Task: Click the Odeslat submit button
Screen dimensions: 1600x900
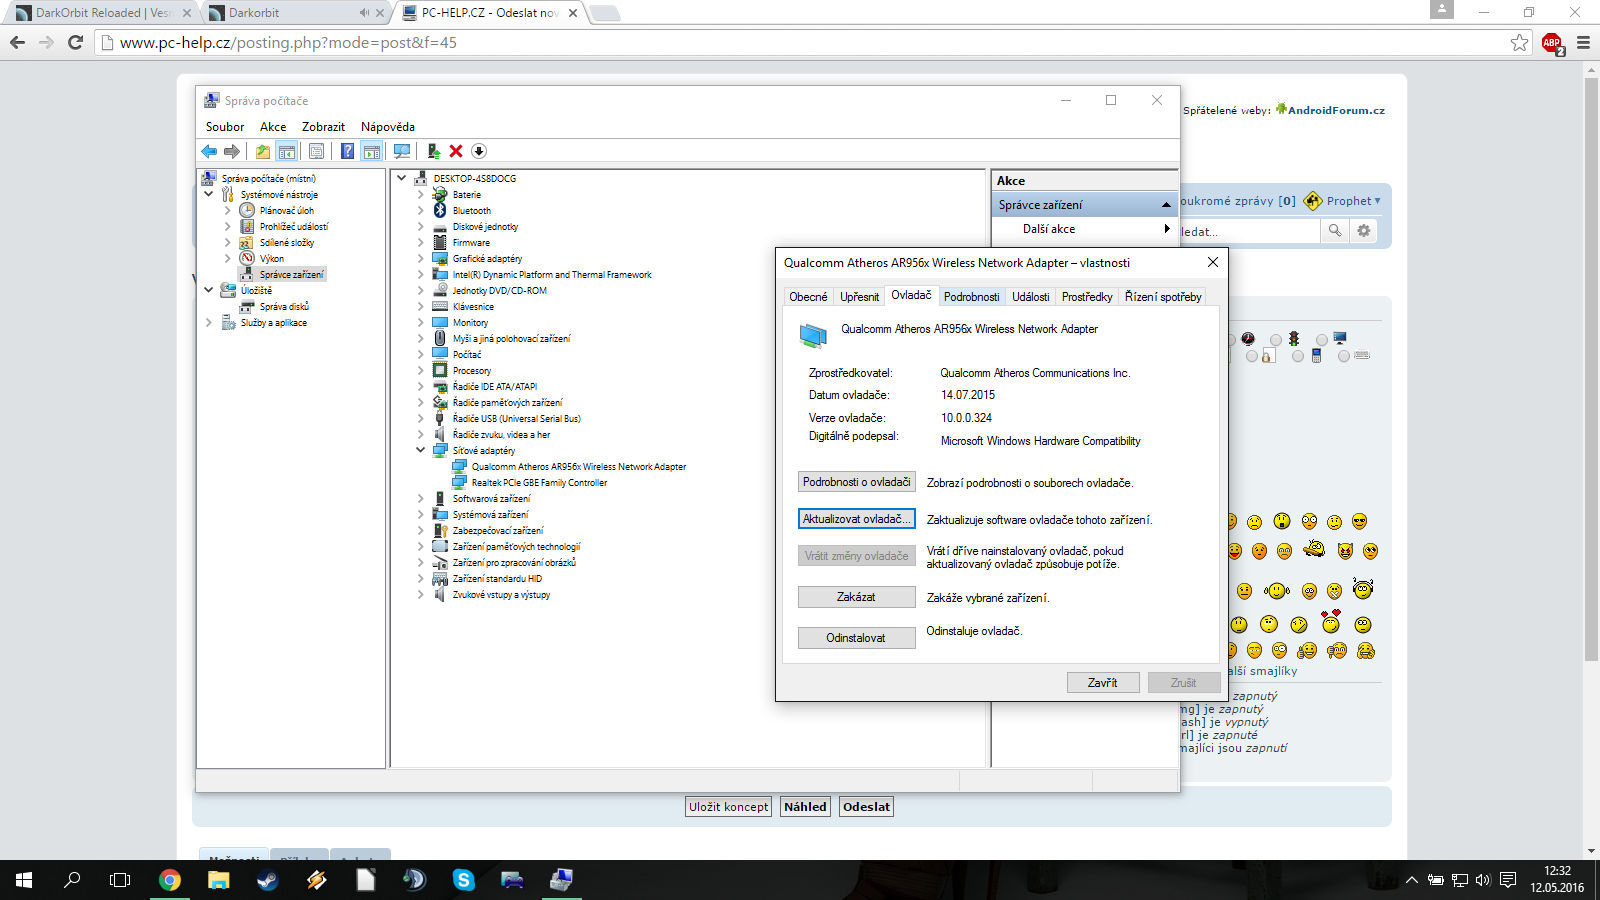Action: point(866,807)
